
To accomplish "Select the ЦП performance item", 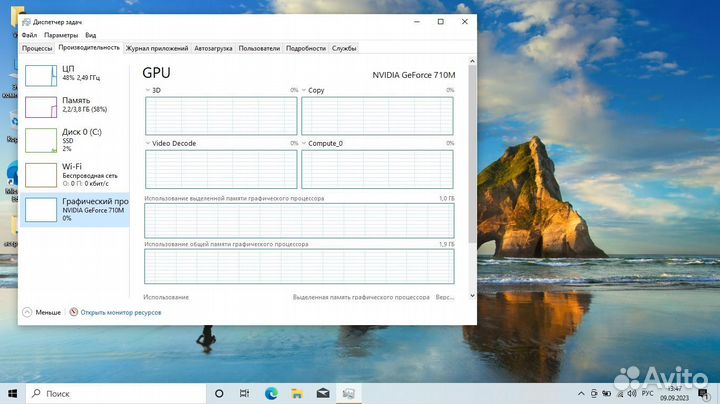I will point(75,75).
